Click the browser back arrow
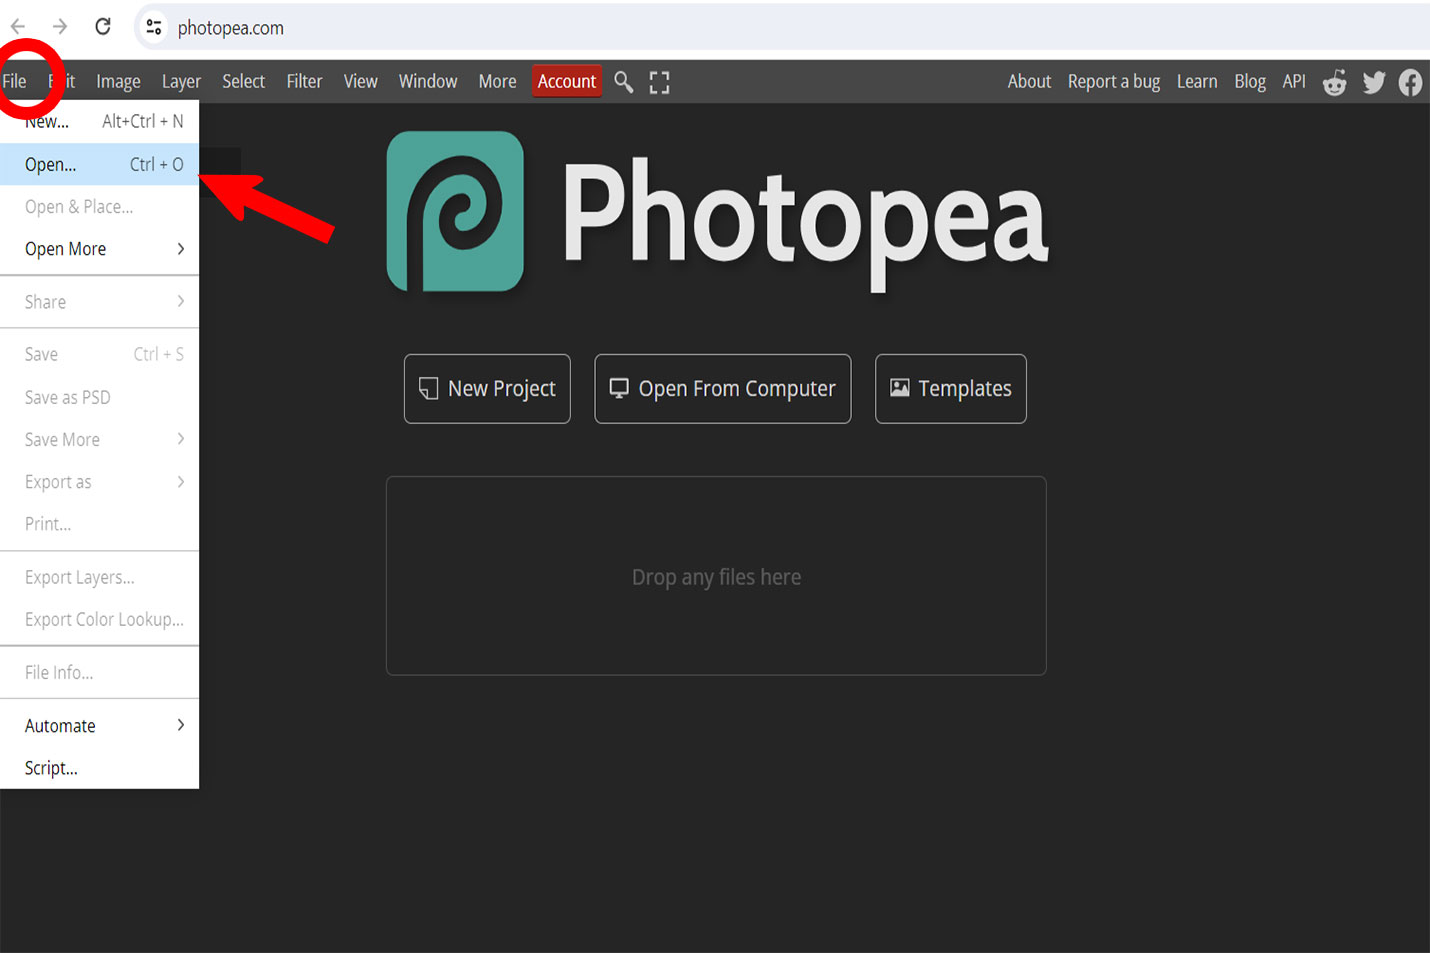 [18, 27]
